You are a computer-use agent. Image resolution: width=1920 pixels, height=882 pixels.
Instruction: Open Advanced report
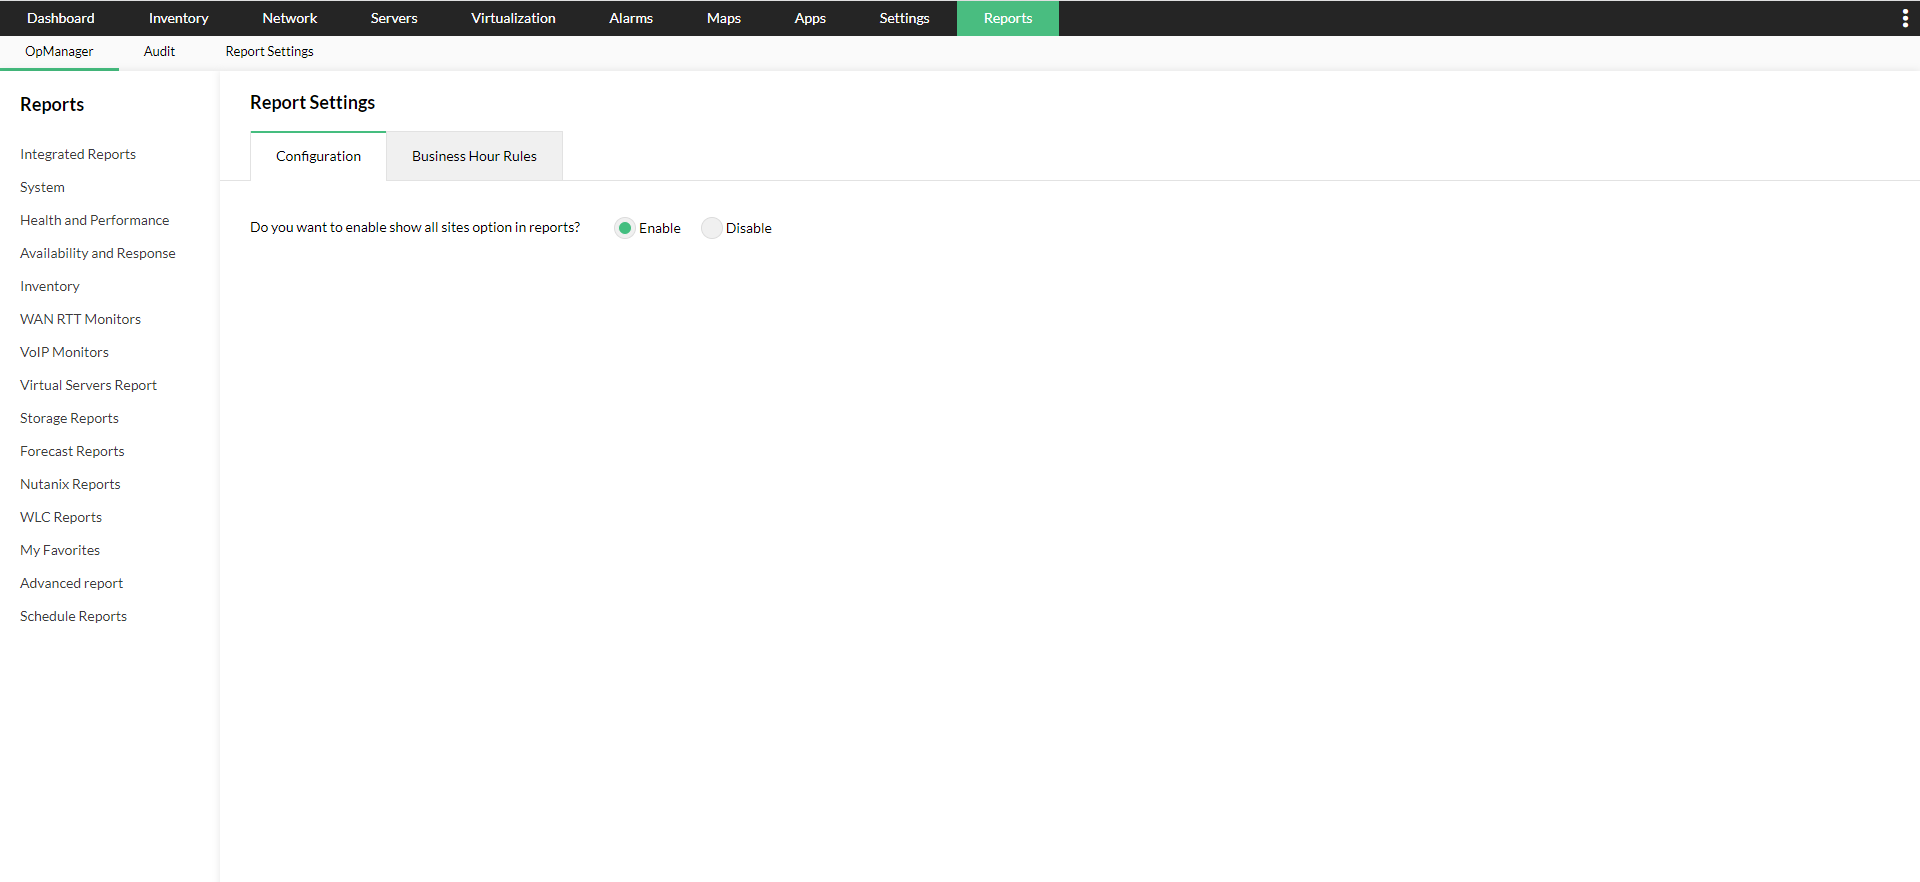[71, 583]
